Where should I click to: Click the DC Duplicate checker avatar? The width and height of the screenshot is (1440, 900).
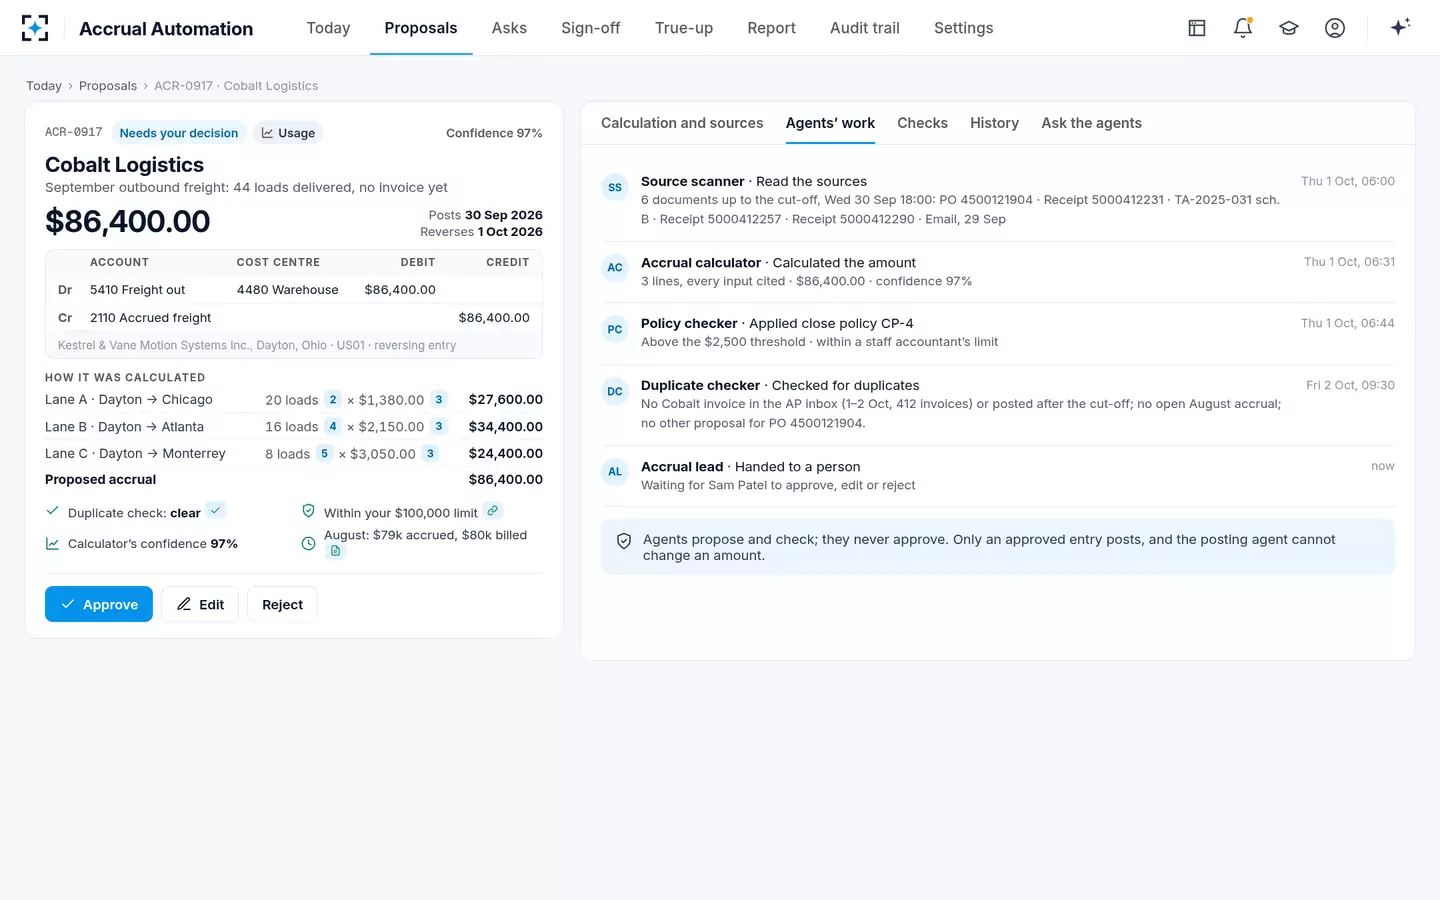(x=615, y=391)
